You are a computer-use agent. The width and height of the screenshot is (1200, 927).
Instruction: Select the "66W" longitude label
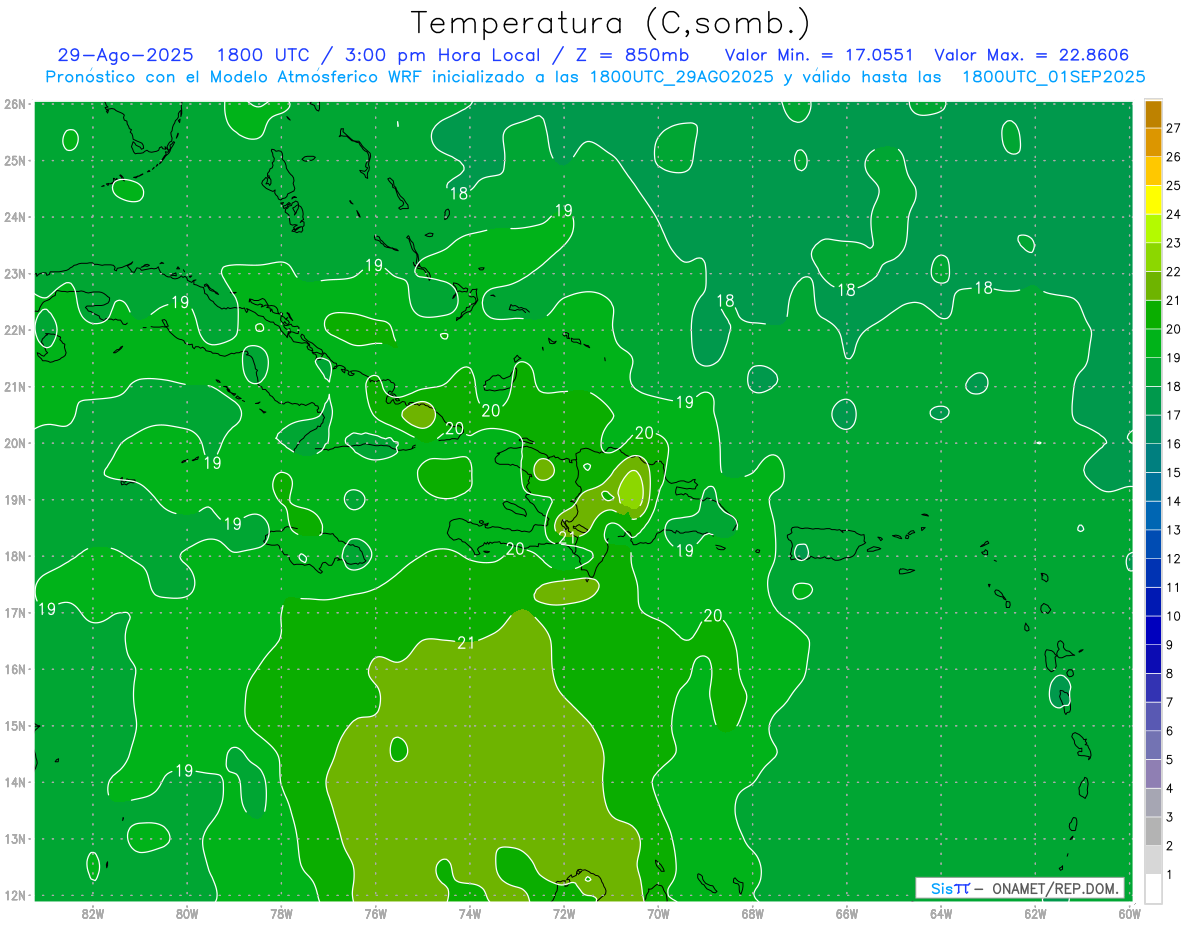(x=847, y=912)
